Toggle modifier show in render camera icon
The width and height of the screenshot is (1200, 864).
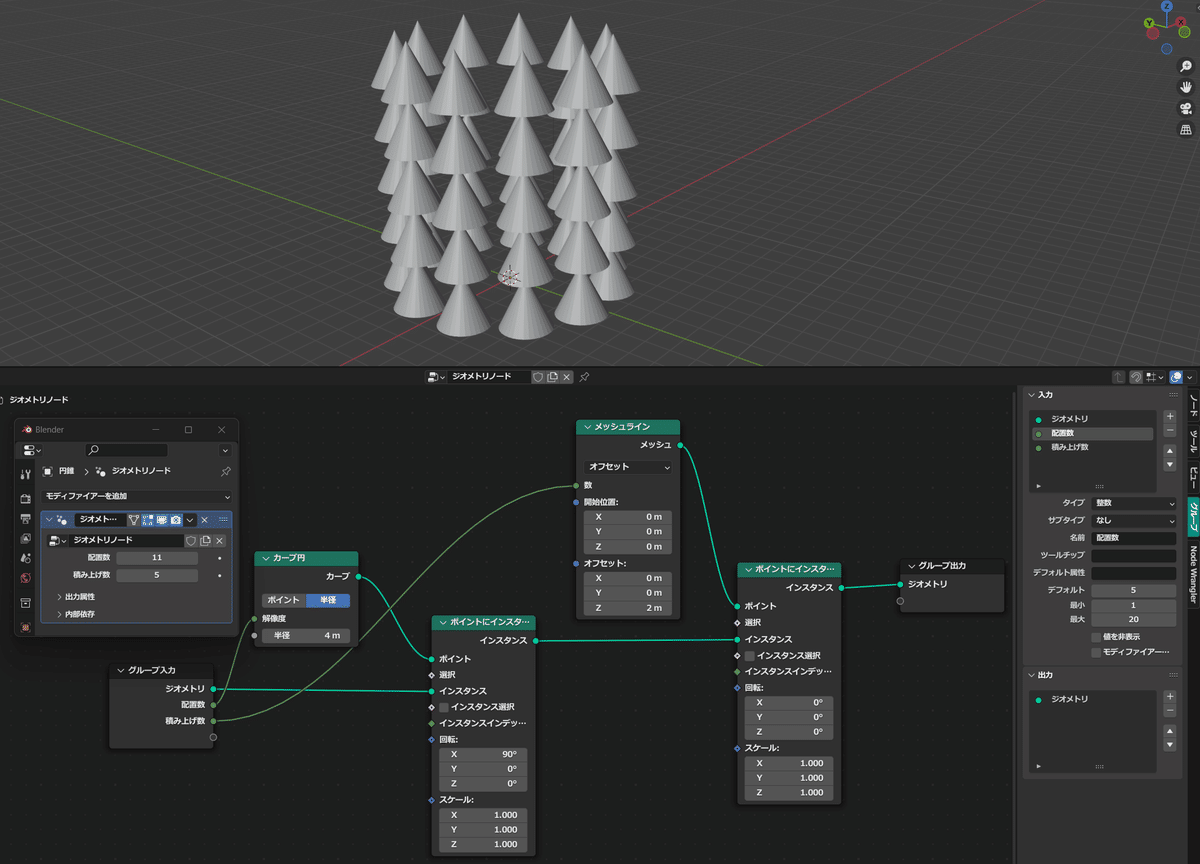click(x=175, y=520)
